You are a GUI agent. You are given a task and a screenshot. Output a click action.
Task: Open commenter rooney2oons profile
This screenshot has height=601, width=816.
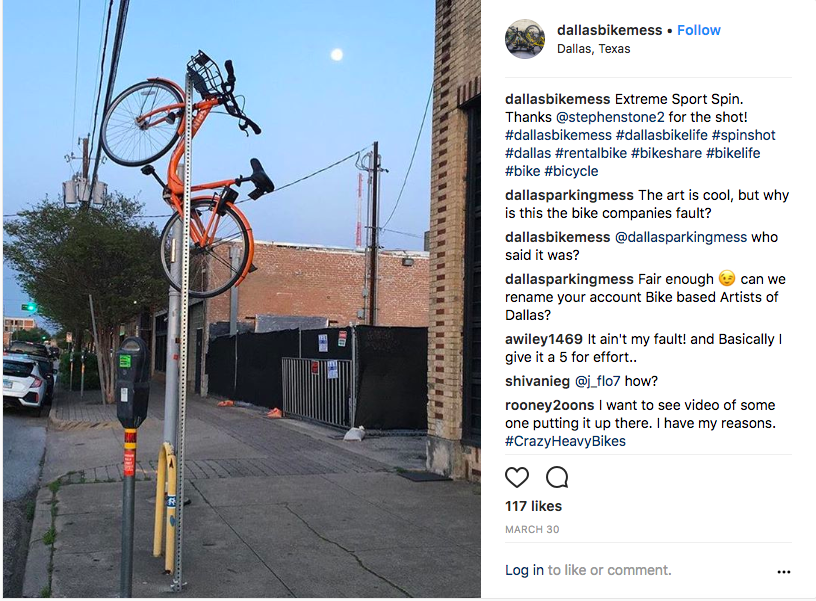(550, 405)
